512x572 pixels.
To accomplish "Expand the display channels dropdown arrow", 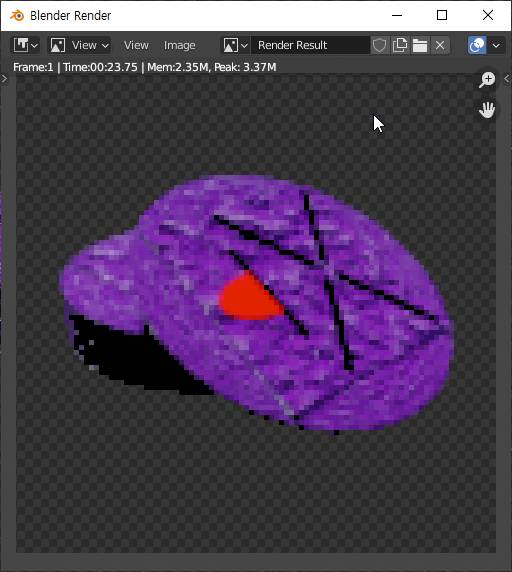I will (x=496, y=45).
